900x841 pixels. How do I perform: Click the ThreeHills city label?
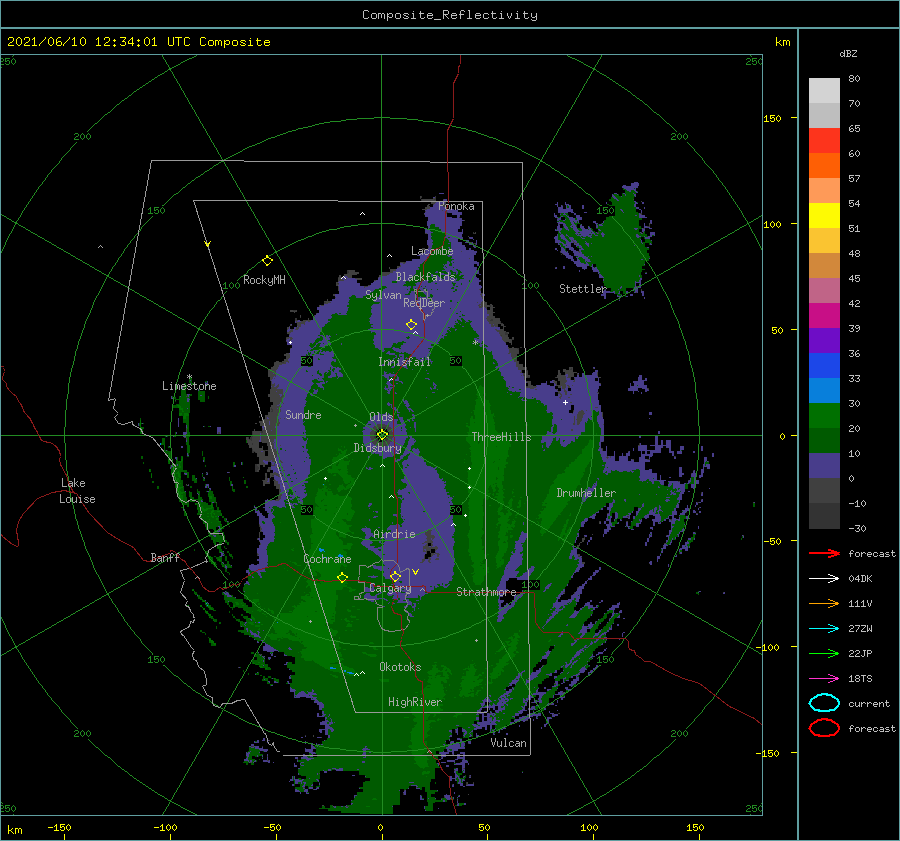502,437
